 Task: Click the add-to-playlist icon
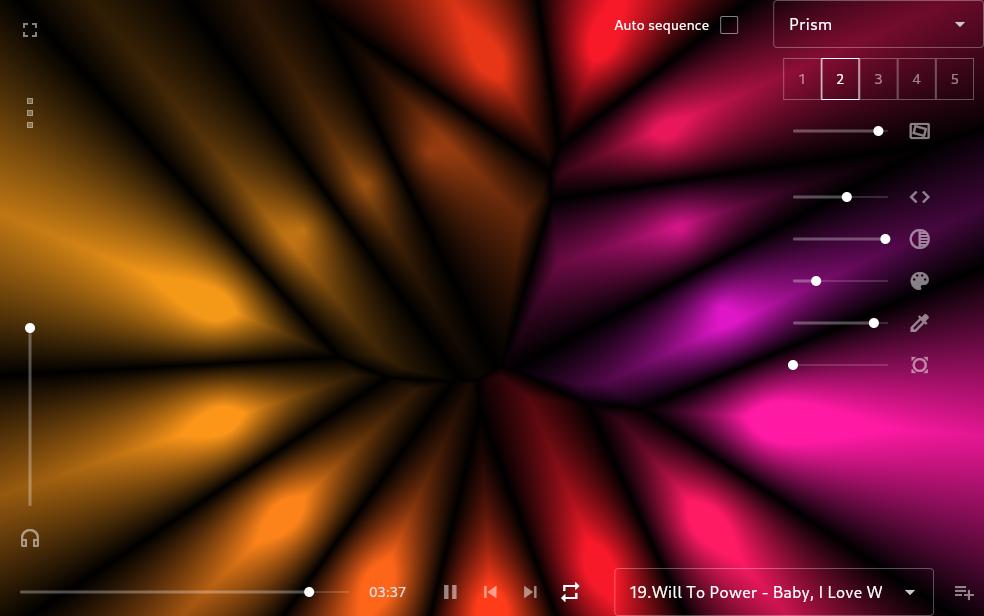[x=964, y=592]
